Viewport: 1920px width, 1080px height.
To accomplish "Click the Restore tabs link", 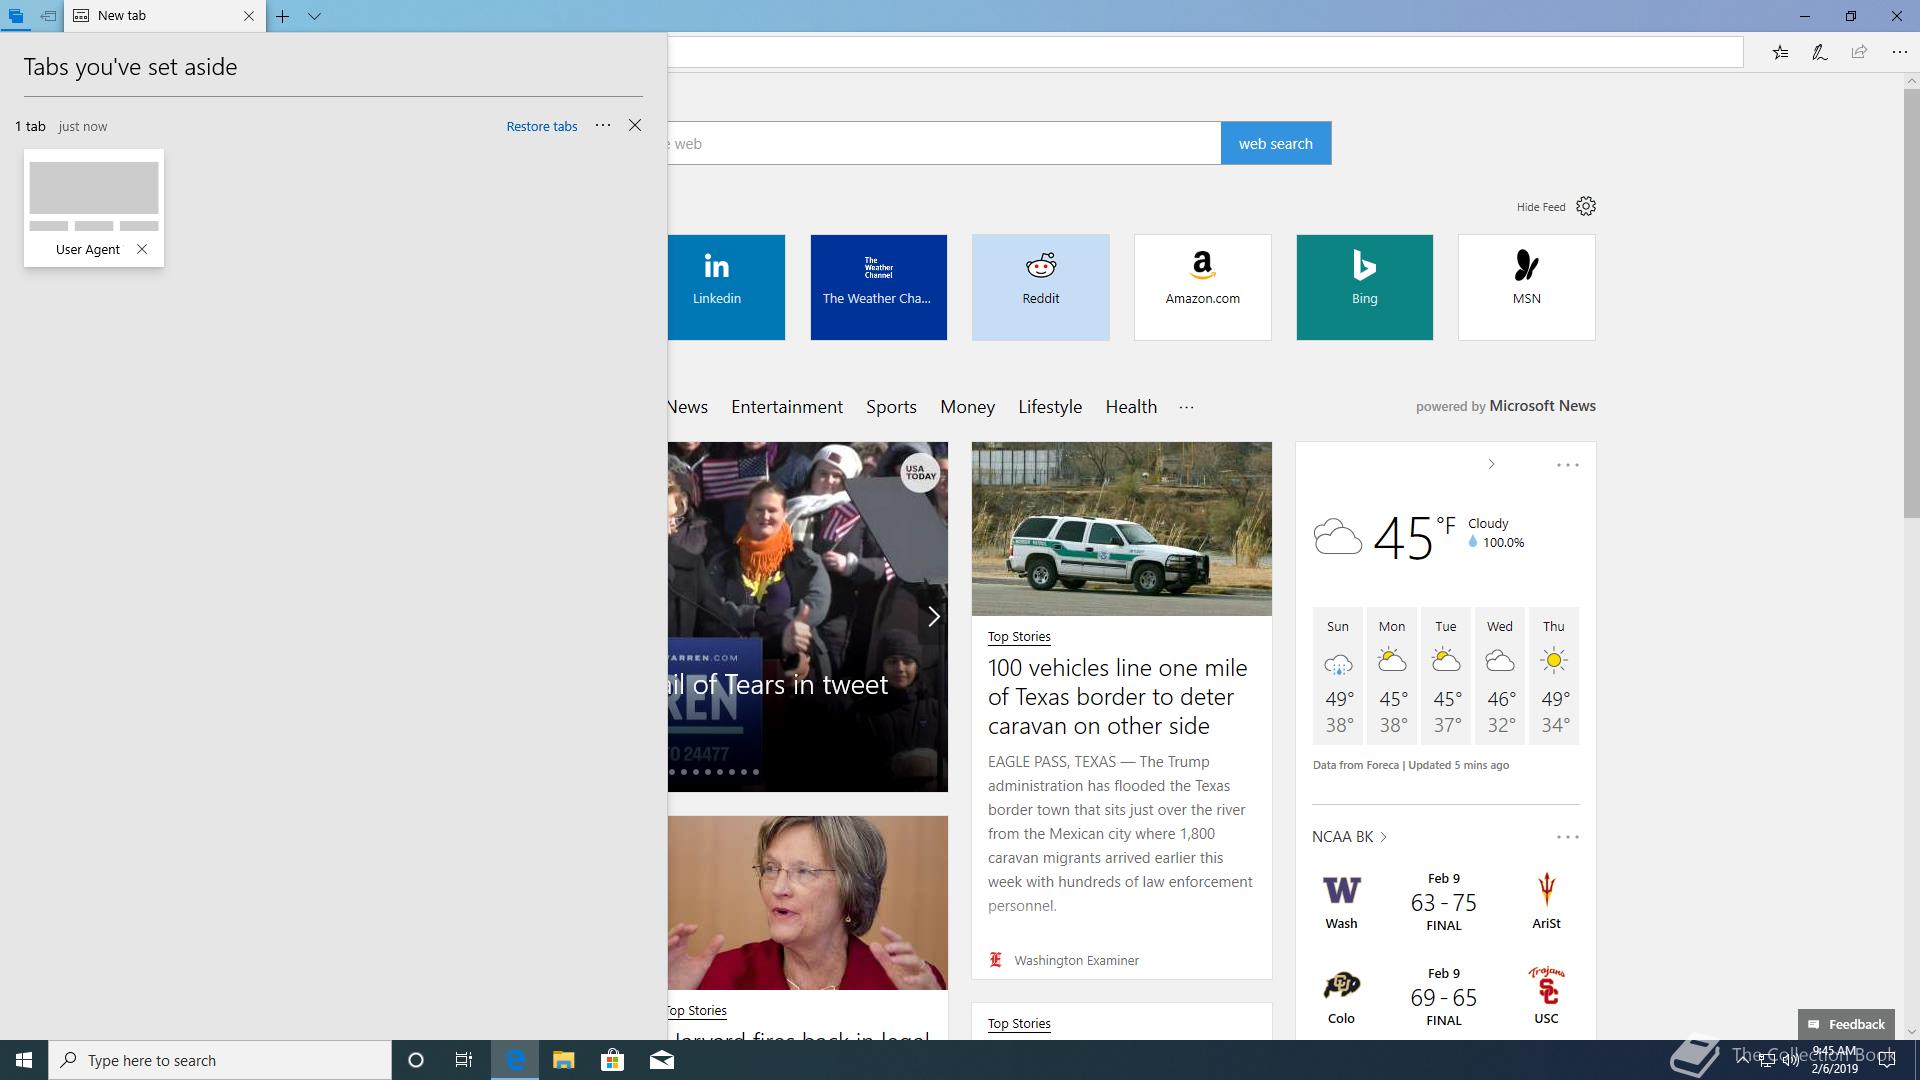I will pos(542,126).
